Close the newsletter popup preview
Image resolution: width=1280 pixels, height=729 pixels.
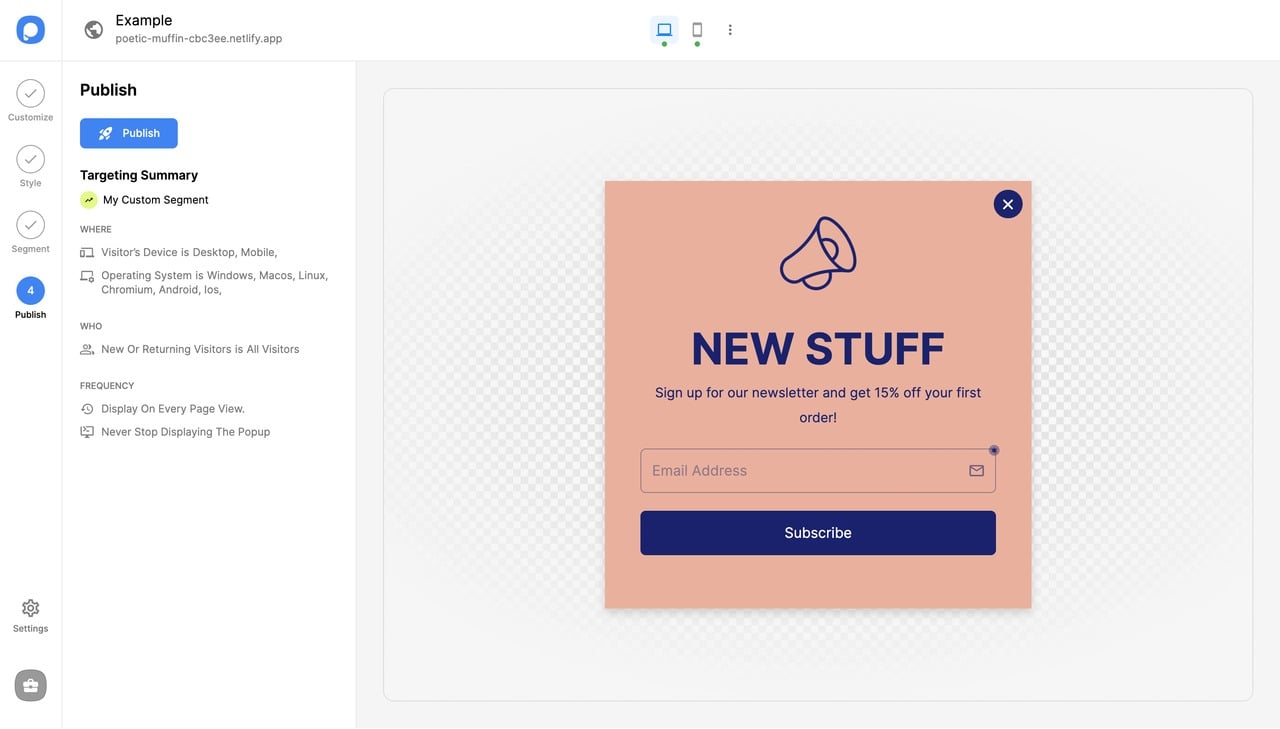coord(1007,203)
